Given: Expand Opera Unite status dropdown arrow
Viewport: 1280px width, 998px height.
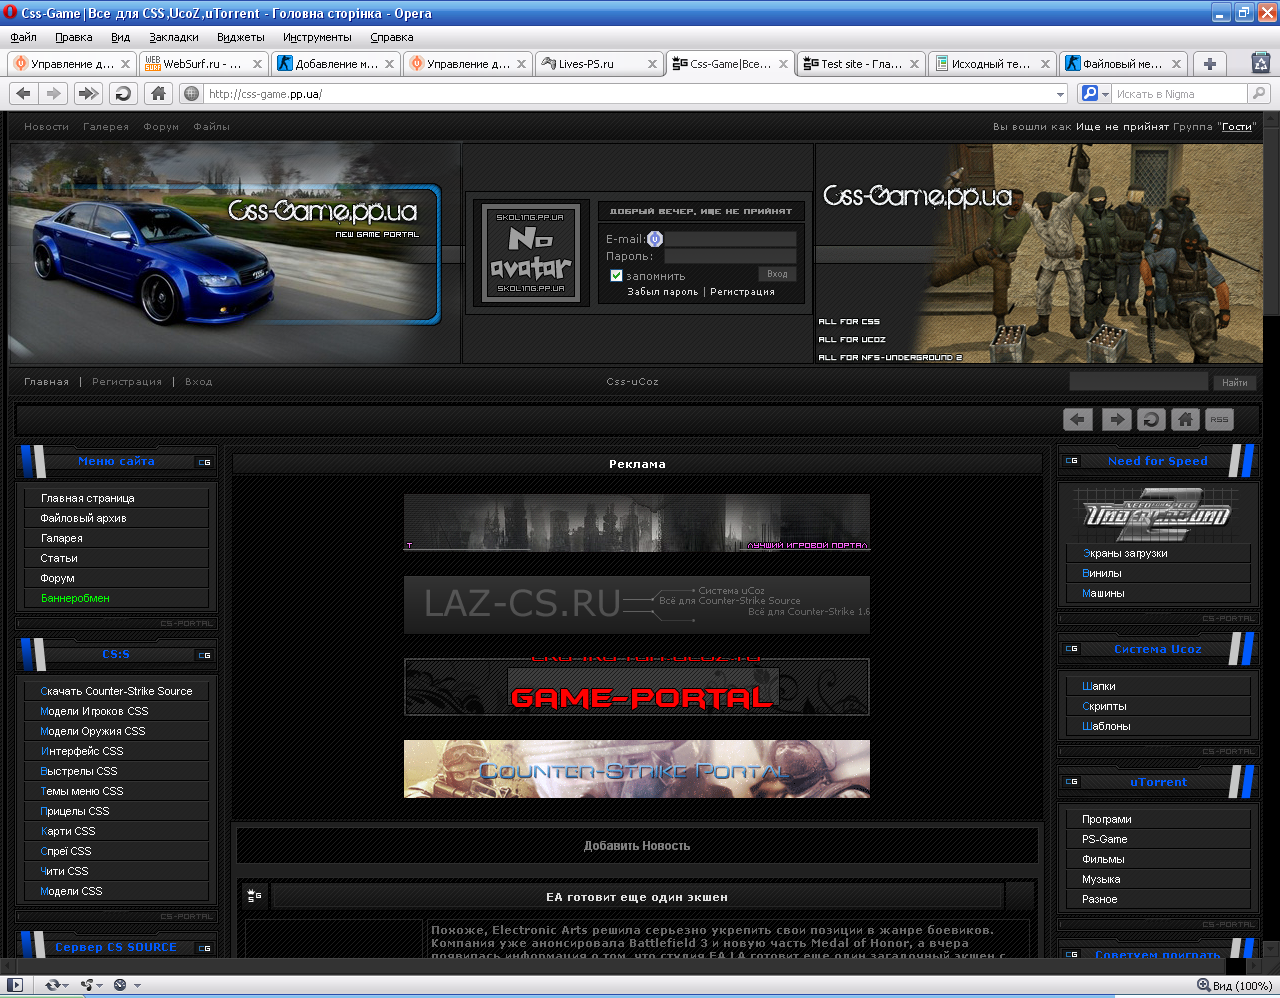Looking at the screenshot, I should [x=100, y=986].
